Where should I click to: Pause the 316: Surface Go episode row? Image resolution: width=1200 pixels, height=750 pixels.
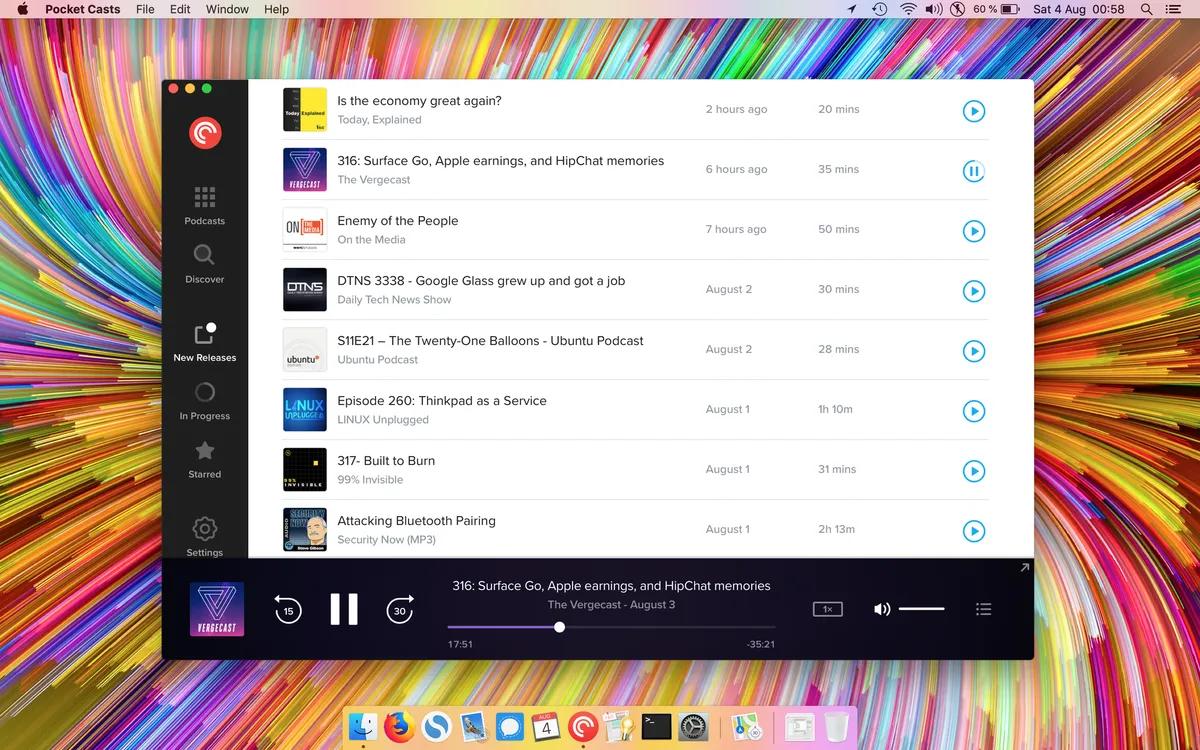(973, 171)
